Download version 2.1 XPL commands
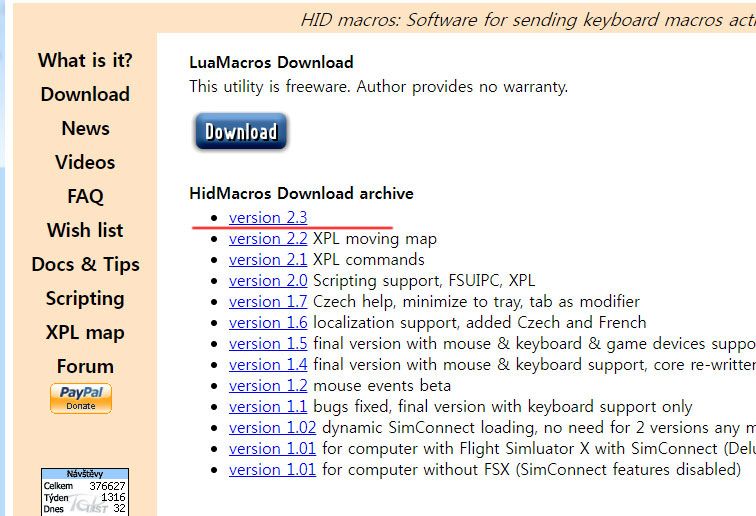Viewport: 756px width, 516px height. (268, 259)
